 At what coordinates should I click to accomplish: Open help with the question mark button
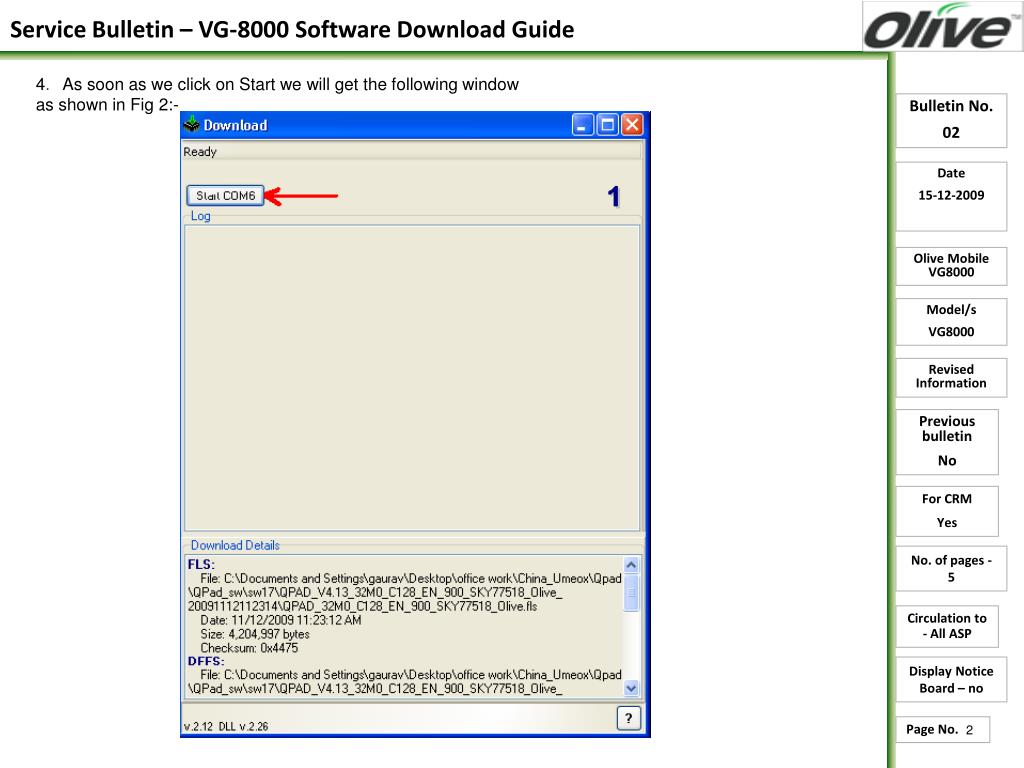628,718
